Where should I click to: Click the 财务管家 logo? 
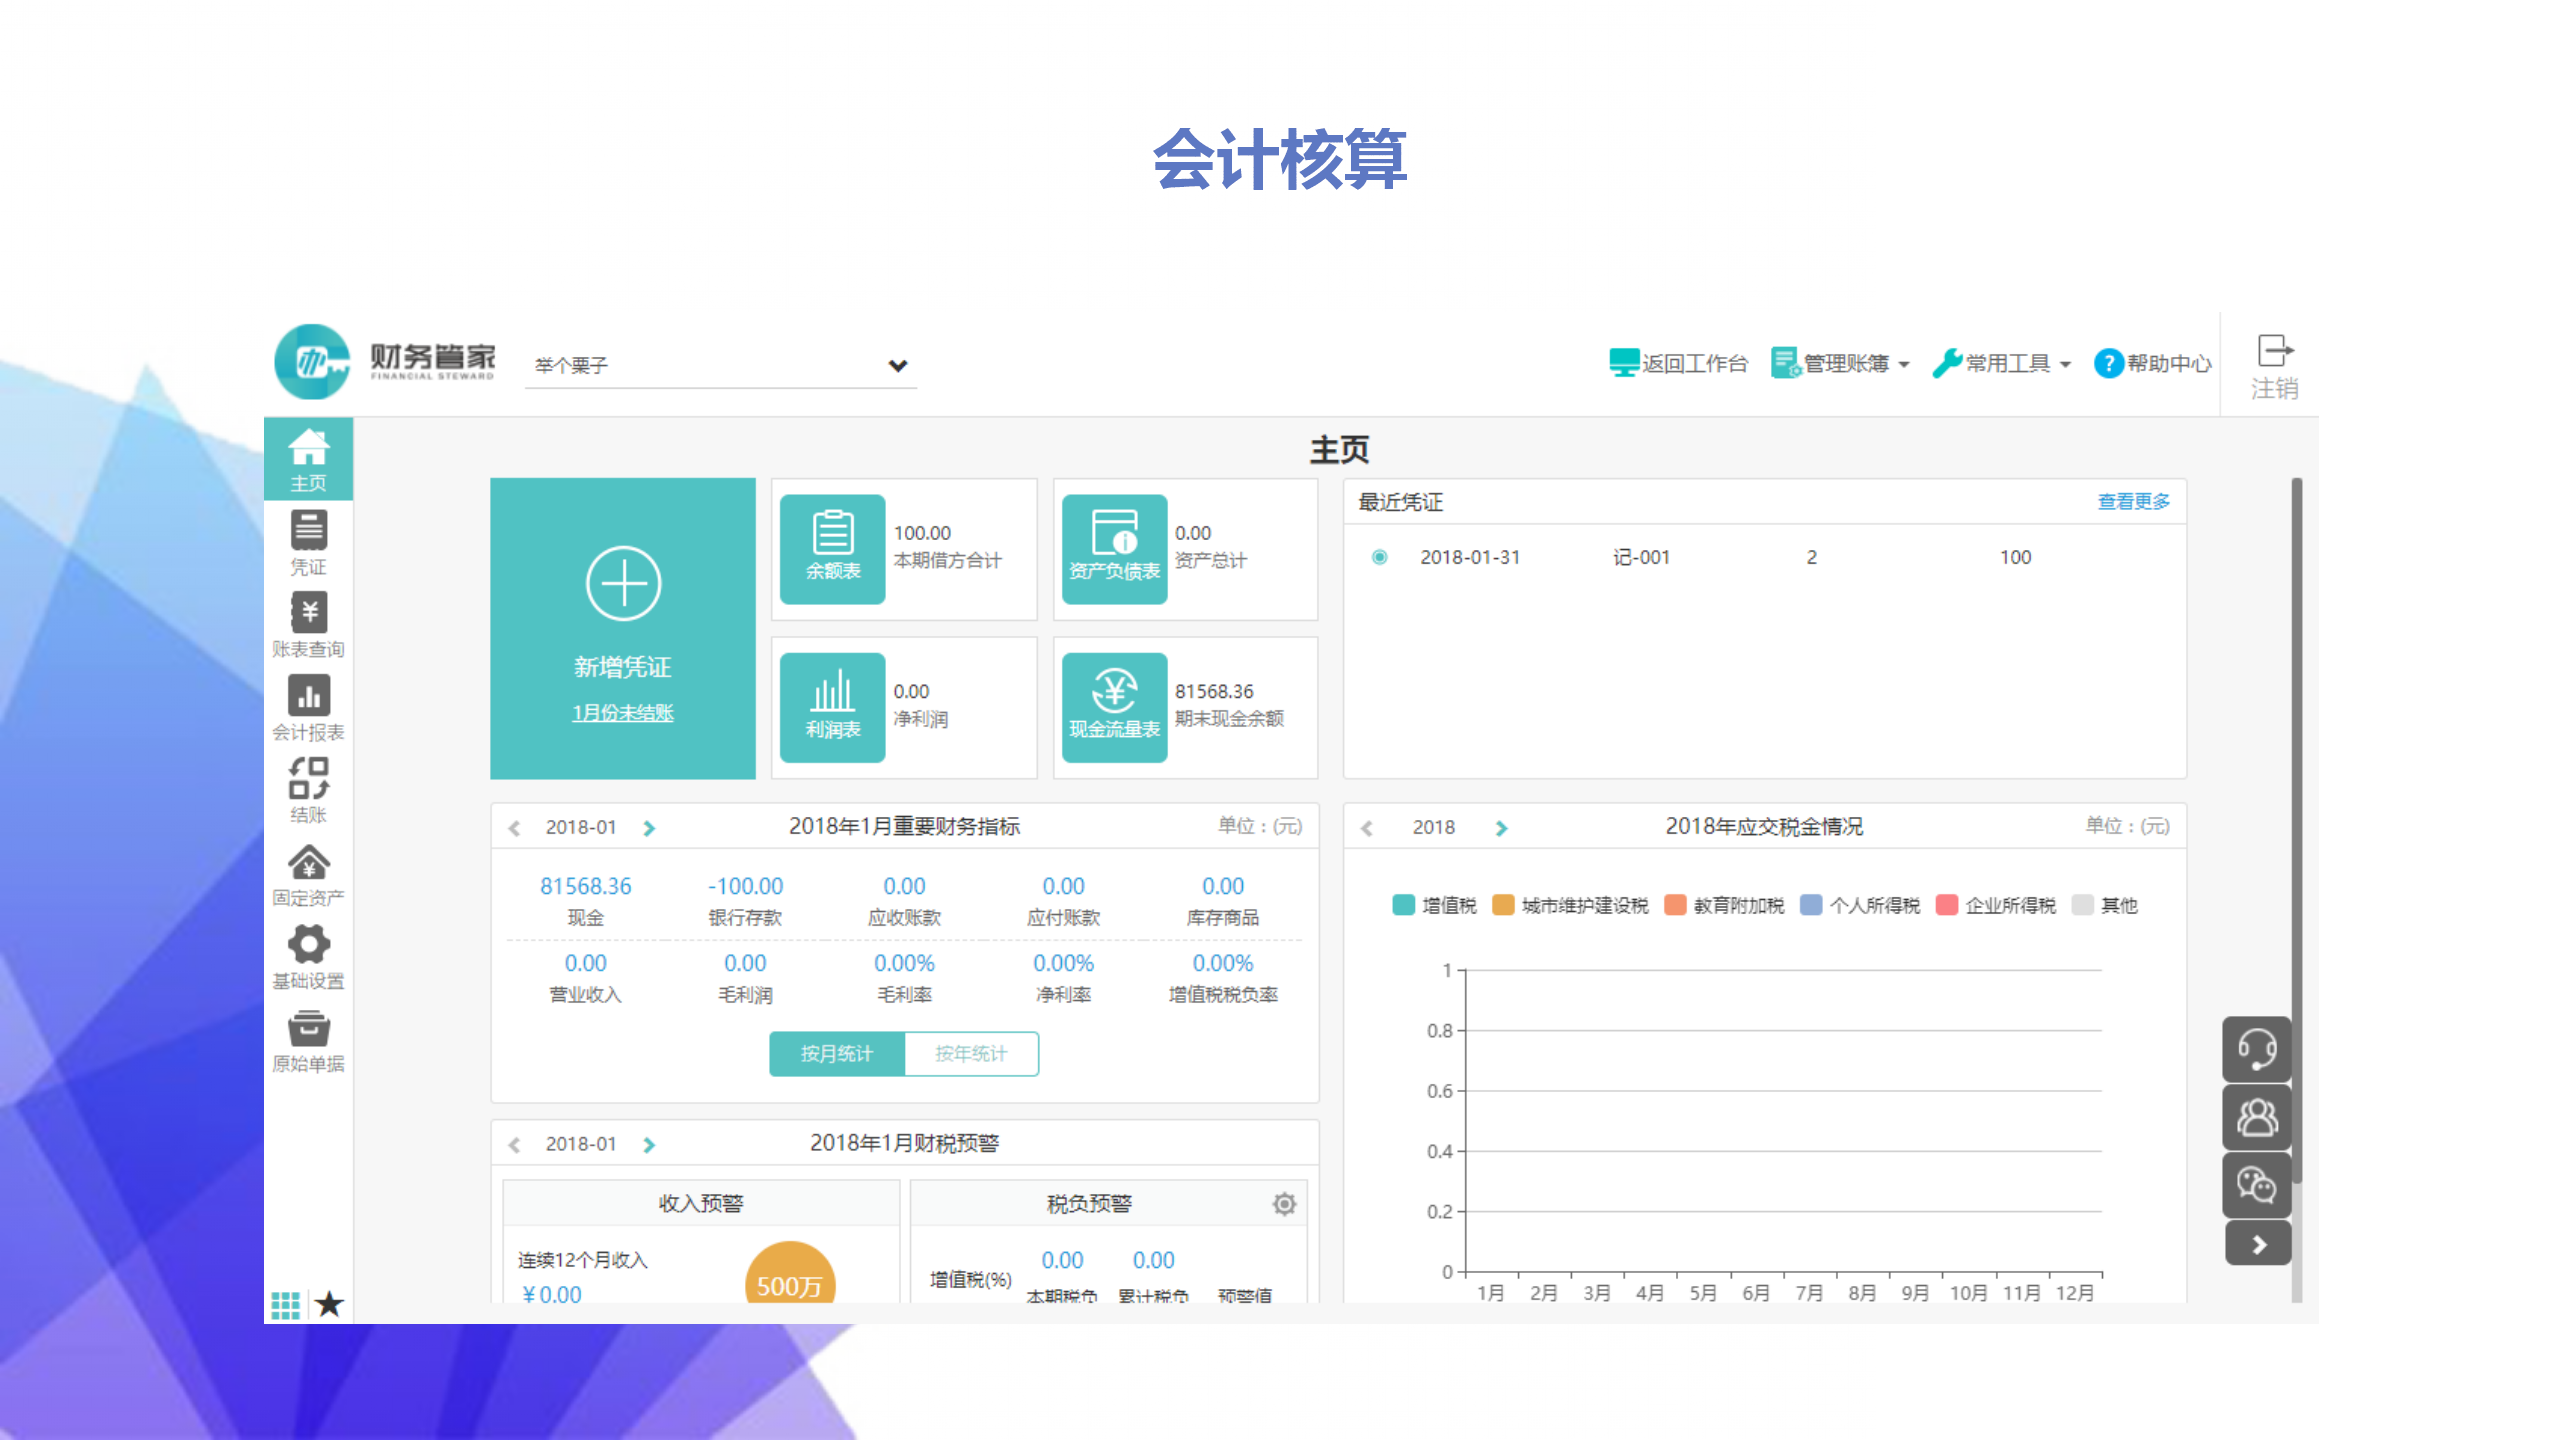pyautogui.click(x=385, y=361)
